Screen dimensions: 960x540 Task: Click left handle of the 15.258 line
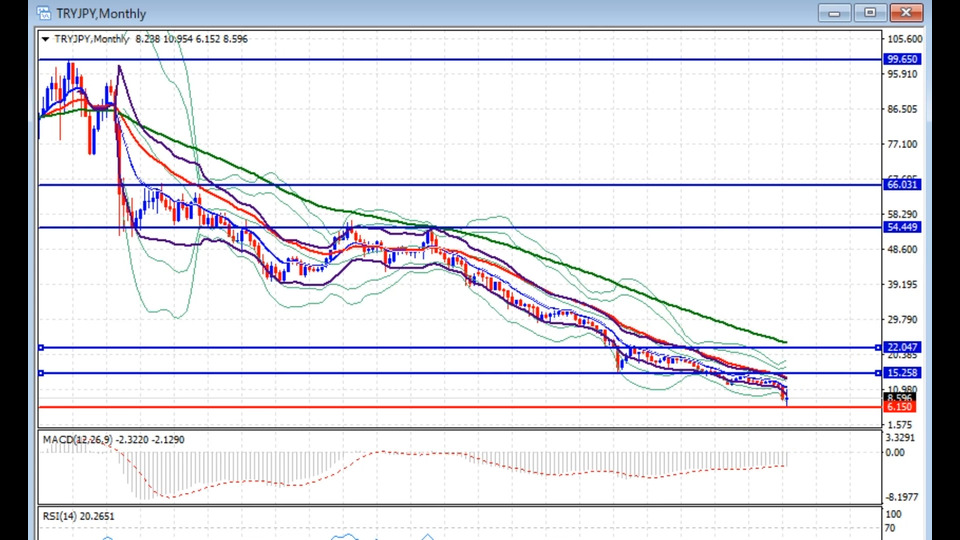41,373
